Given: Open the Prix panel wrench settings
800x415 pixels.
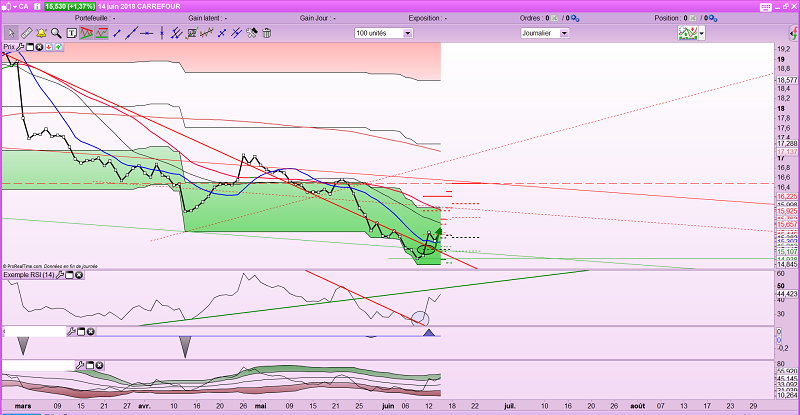Looking at the screenshot, I should coord(20,47).
